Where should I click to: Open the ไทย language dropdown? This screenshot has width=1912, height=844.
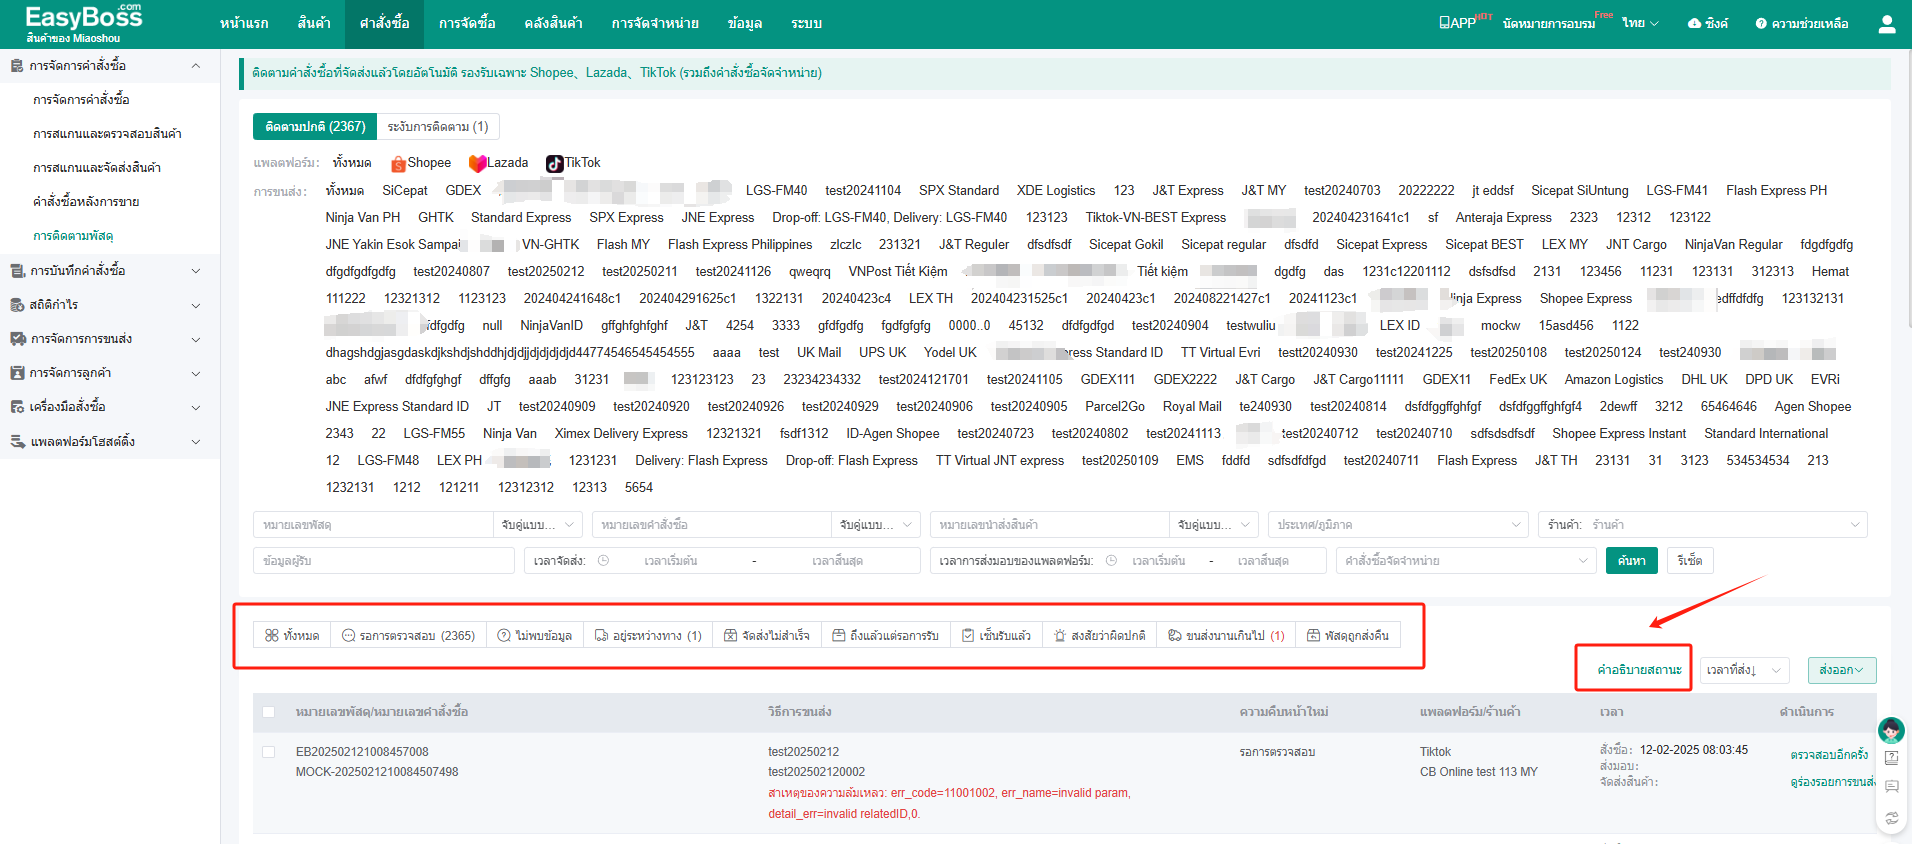coord(1640,23)
